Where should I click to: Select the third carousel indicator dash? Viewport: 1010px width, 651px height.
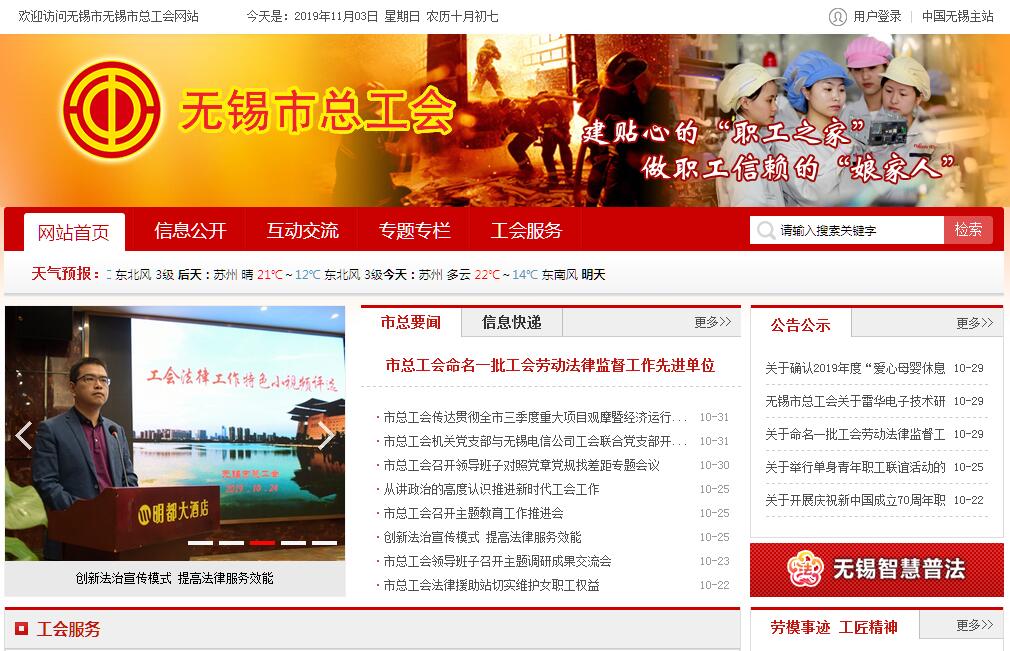262,543
